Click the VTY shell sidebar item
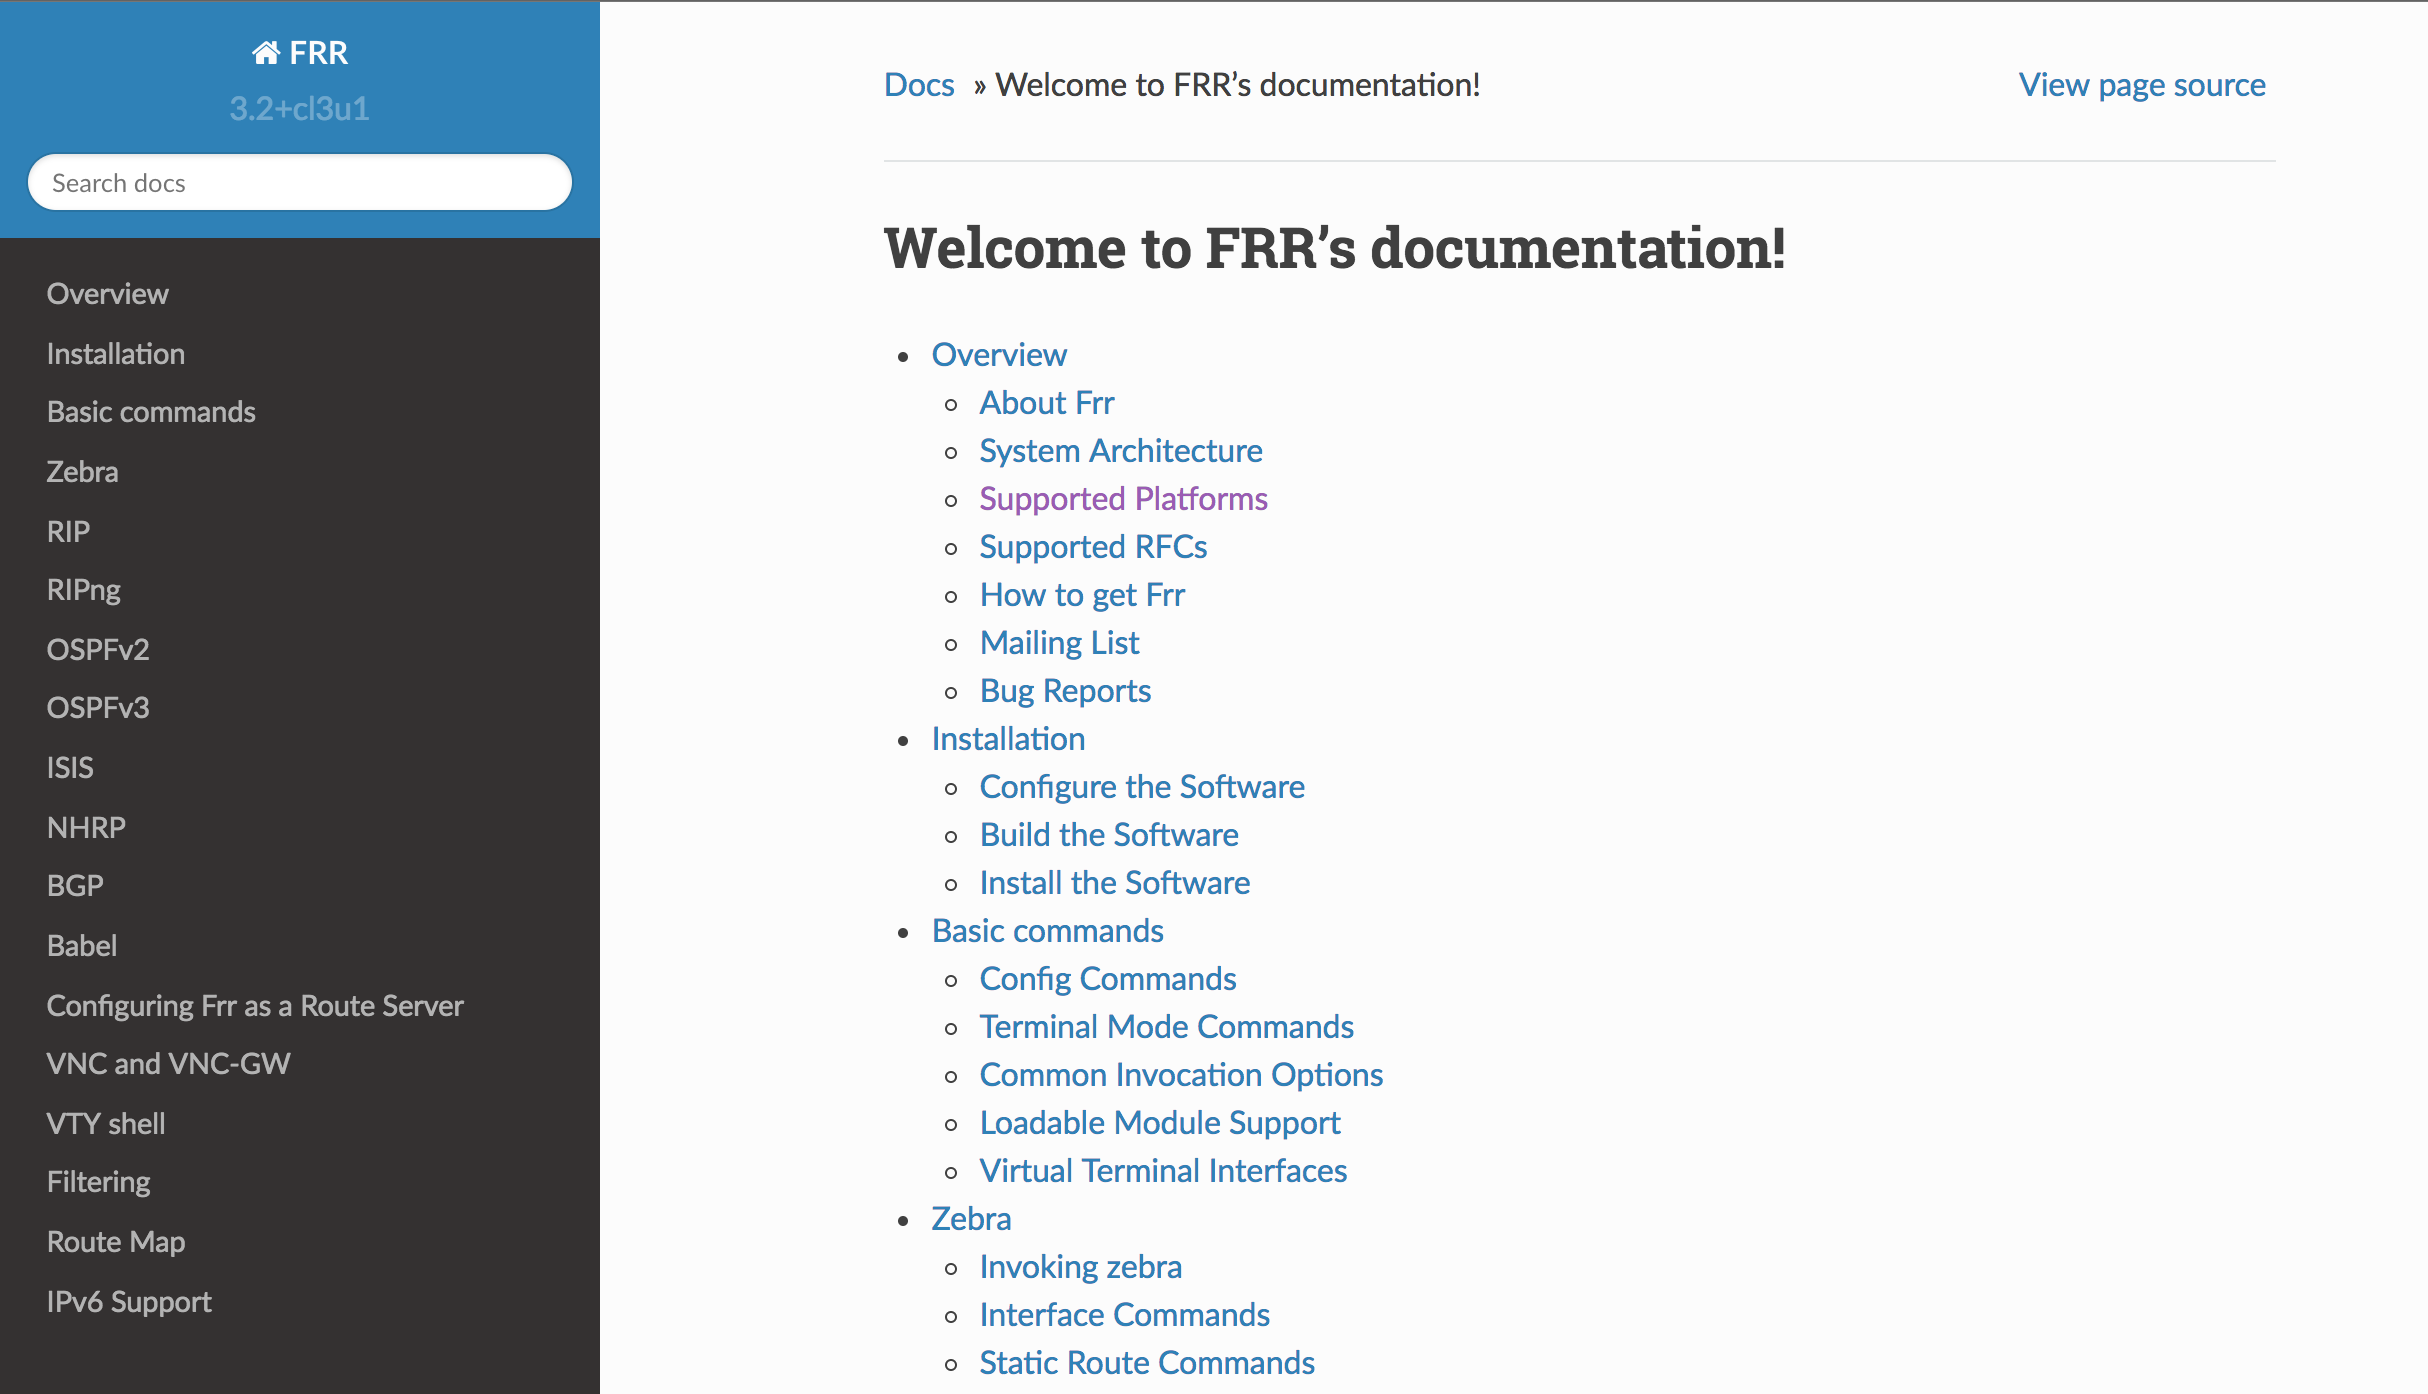The image size is (2428, 1394). tap(105, 1123)
